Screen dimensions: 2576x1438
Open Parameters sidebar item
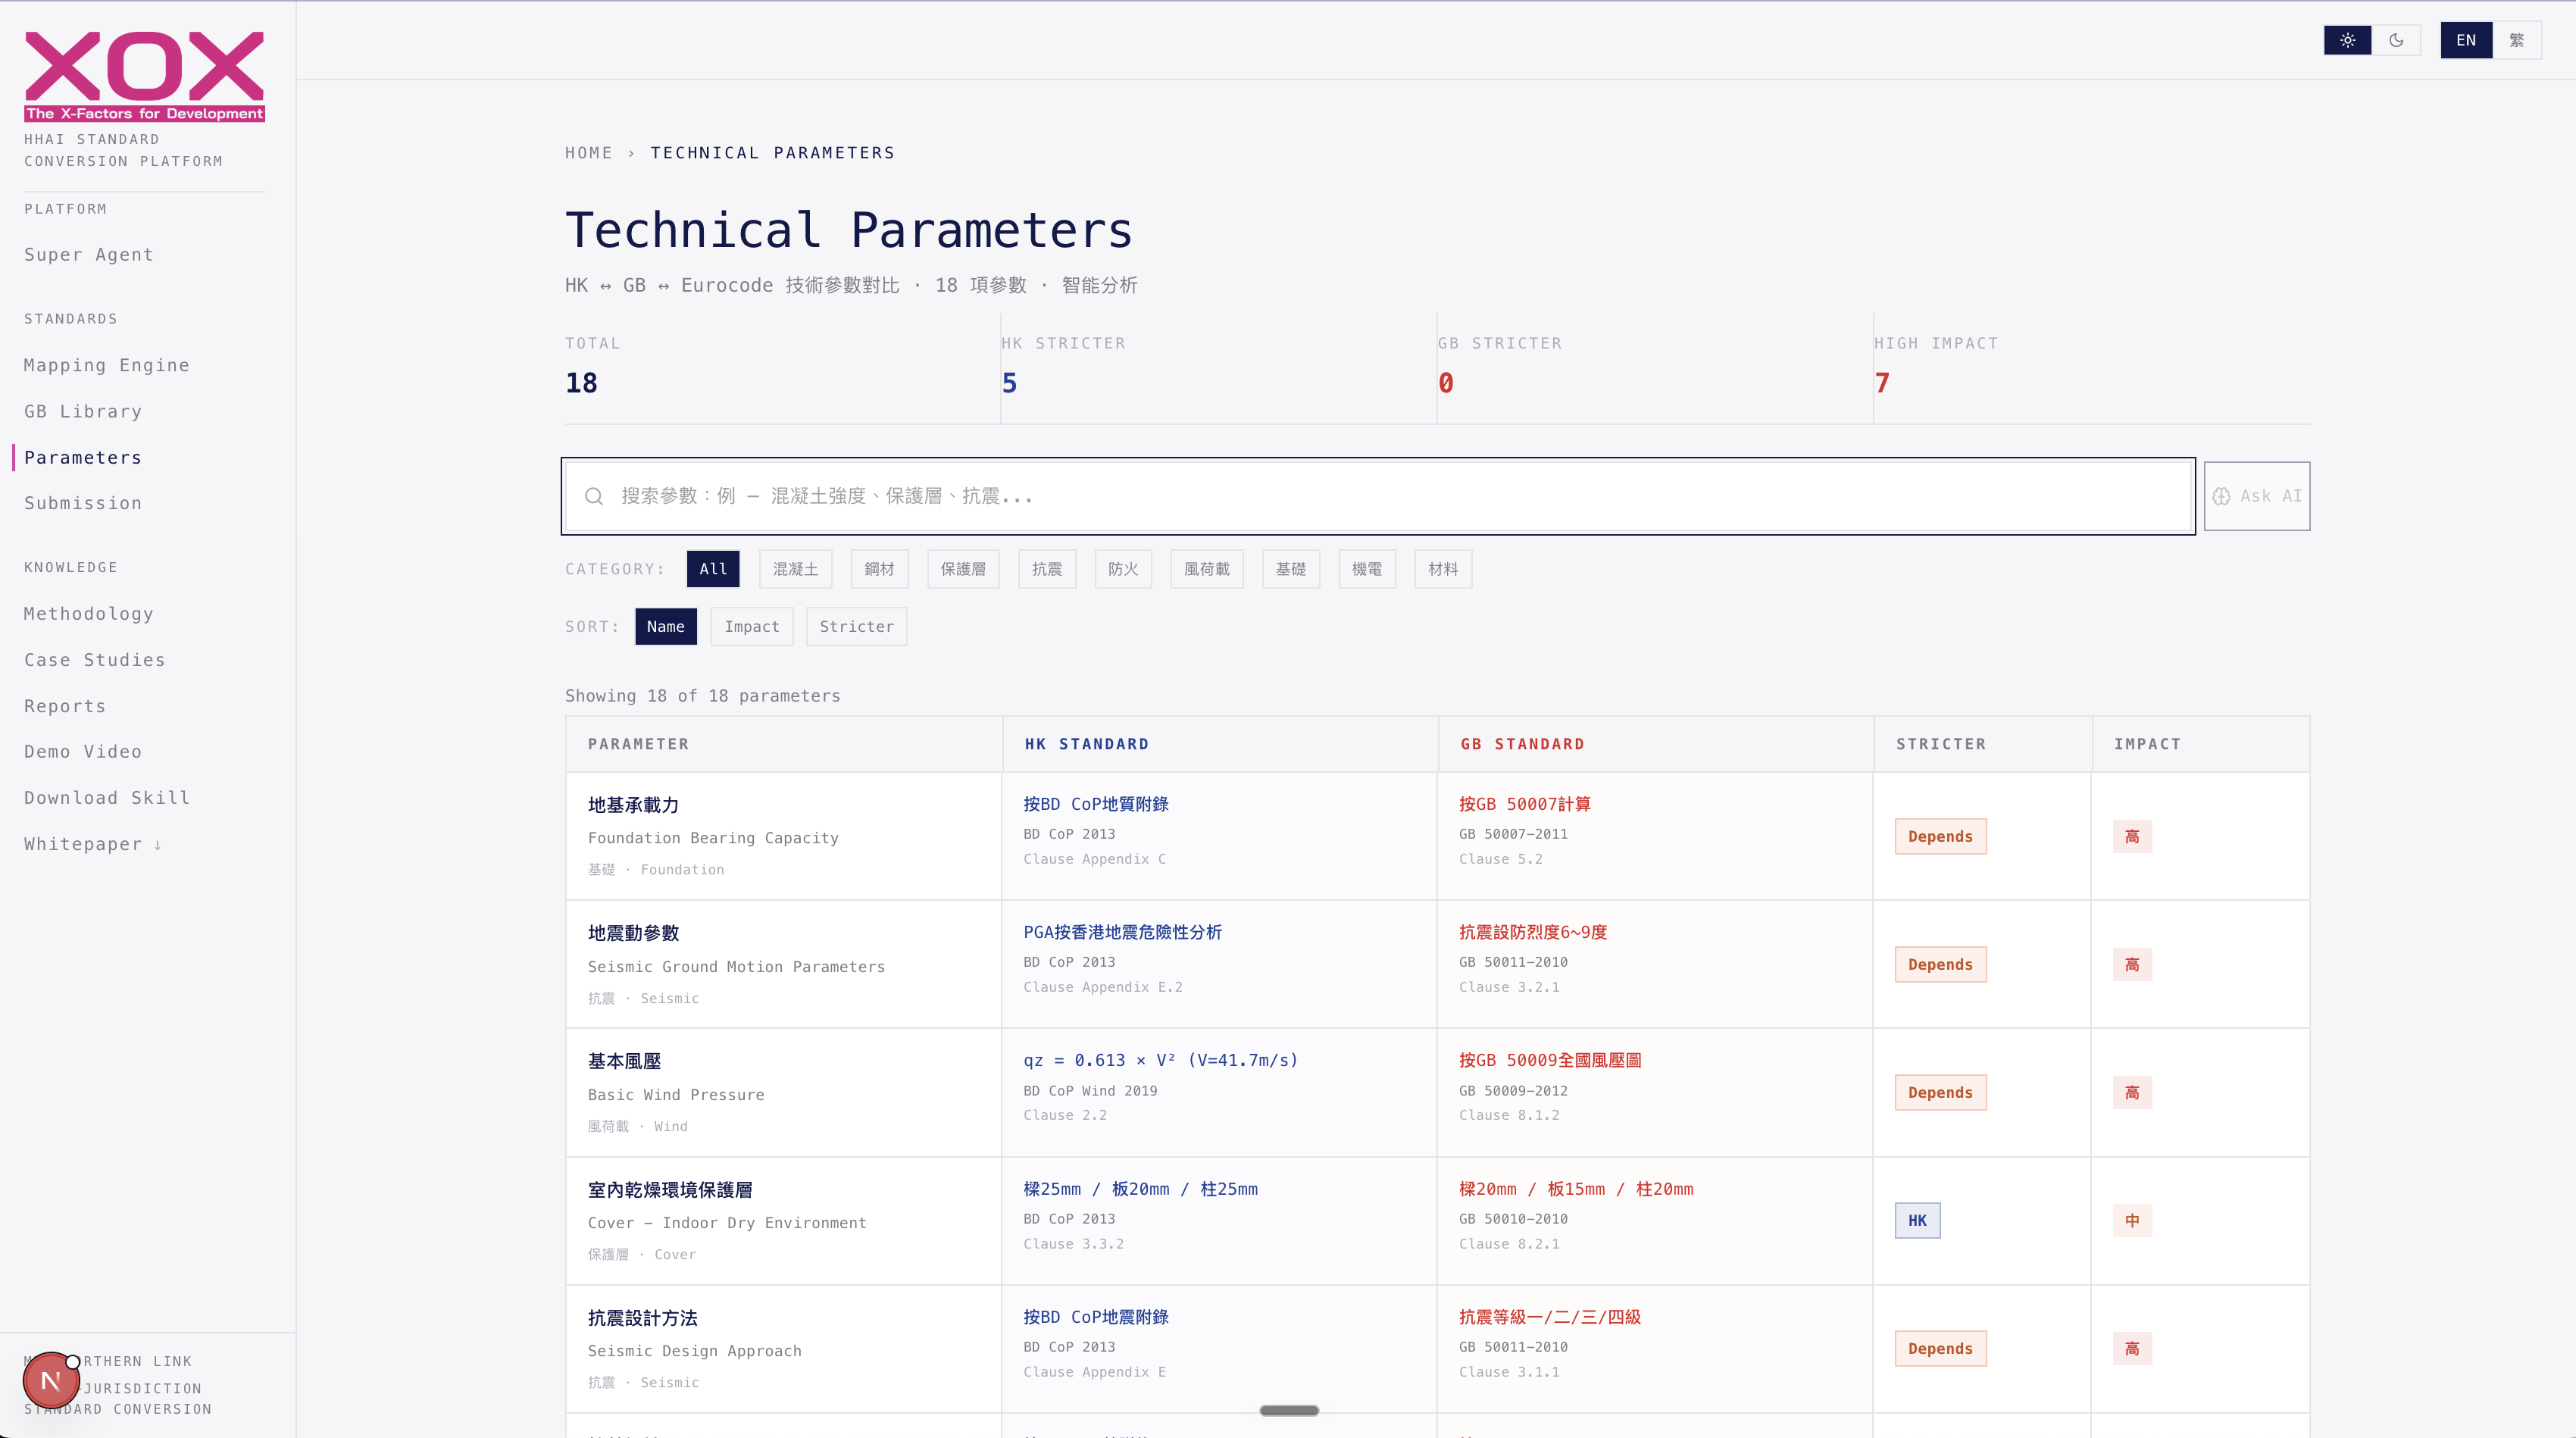coord(83,457)
